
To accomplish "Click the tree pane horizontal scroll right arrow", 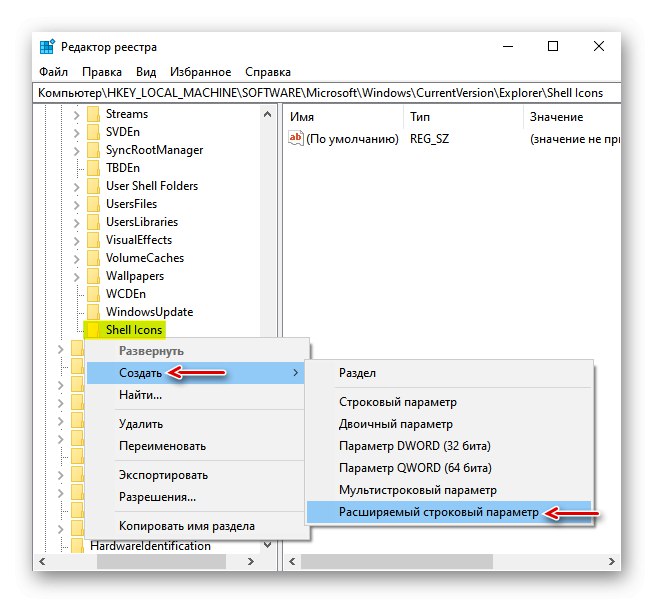I will [251, 561].
